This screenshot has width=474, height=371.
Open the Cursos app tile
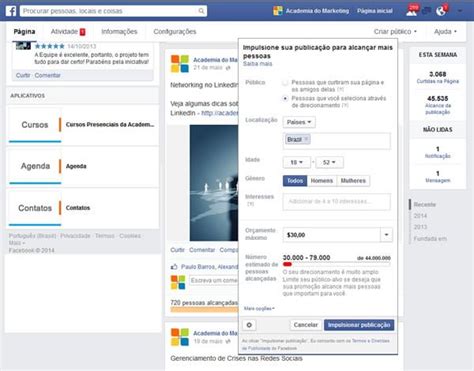pos(35,125)
